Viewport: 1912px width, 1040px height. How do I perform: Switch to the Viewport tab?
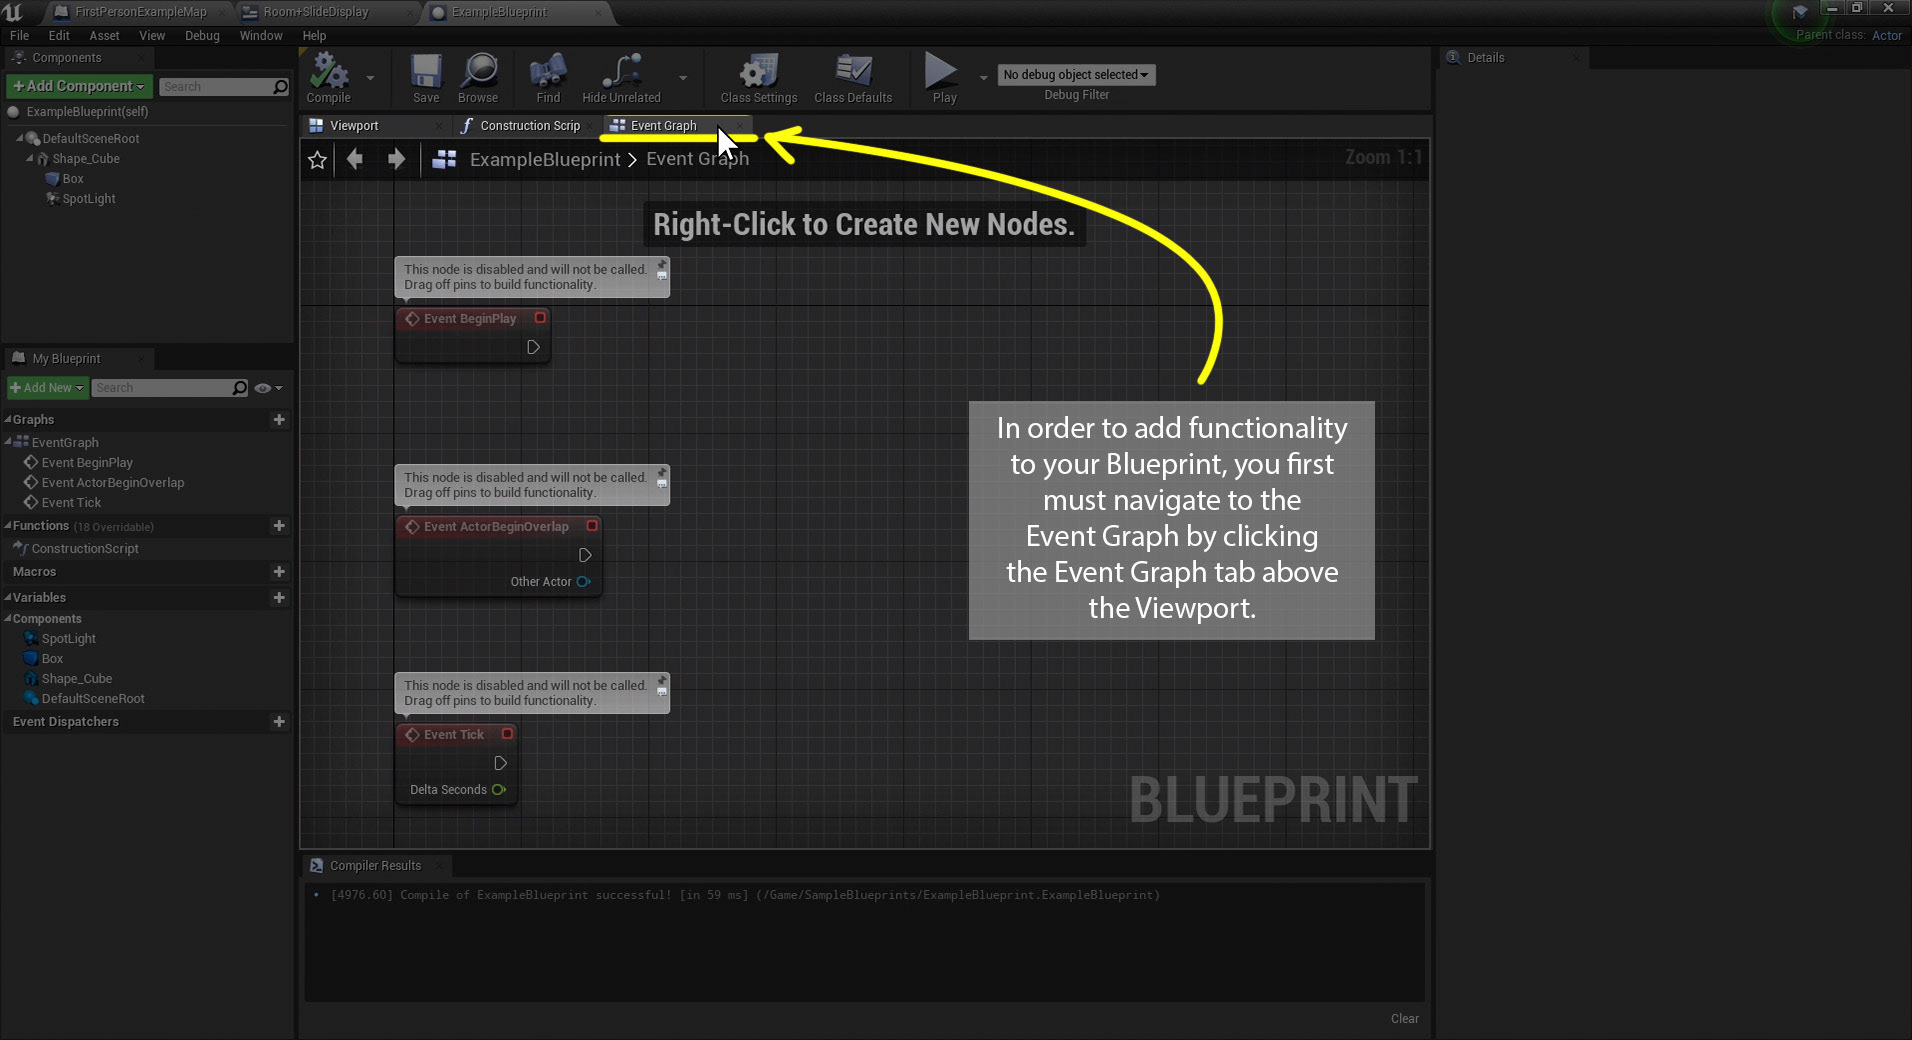click(x=354, y=126)
